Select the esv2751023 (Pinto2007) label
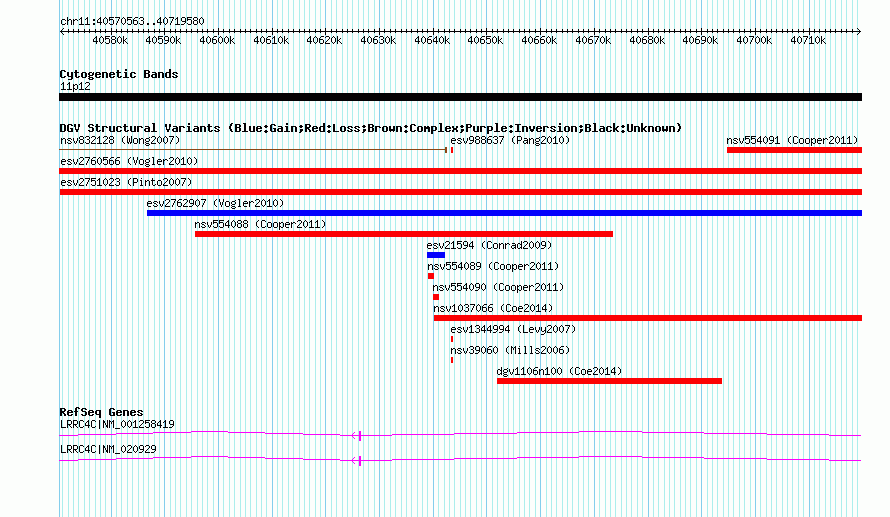This screenshot has height=517, width=890. pos(126,182)
